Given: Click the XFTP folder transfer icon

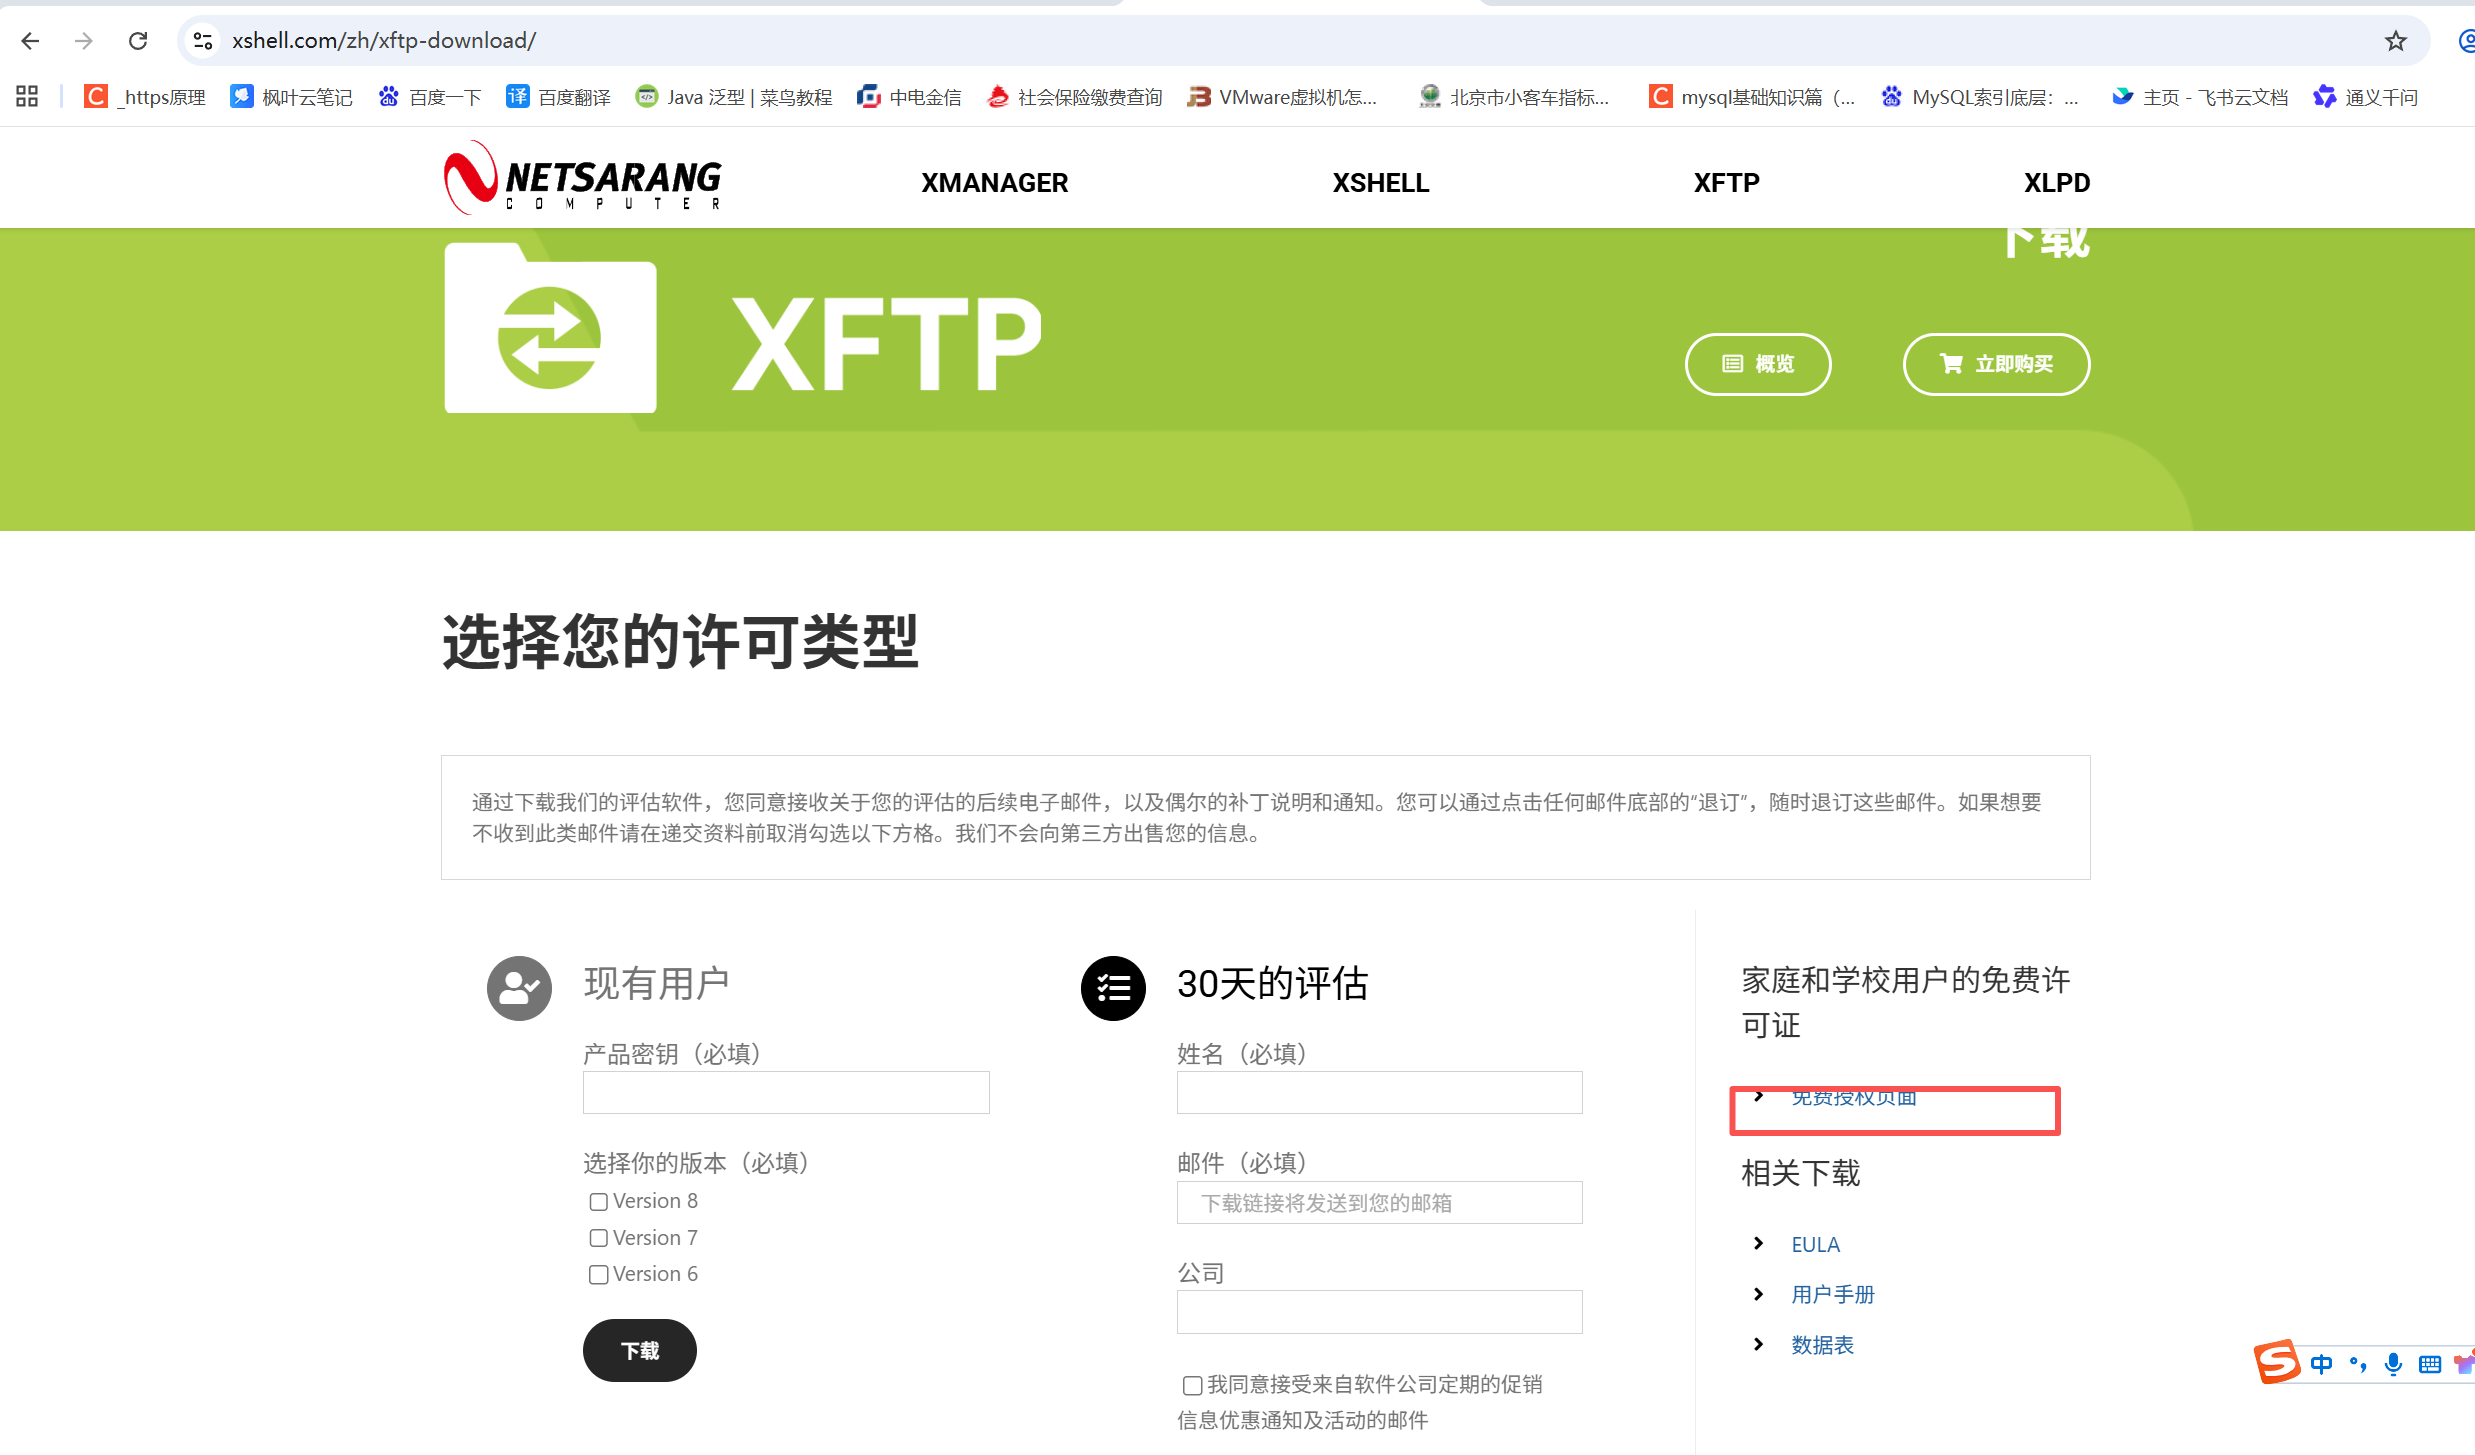Looking at the screenshot, I should [x=550, y=330].
